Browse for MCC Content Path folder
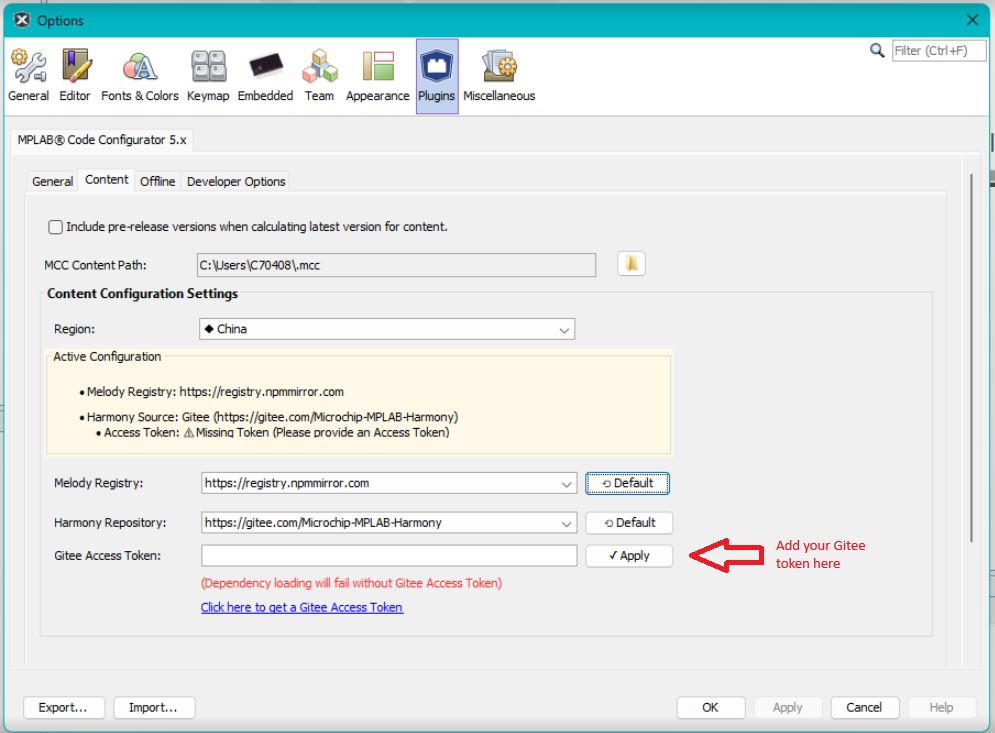This screenshot has height=733, width=995. 631,264
